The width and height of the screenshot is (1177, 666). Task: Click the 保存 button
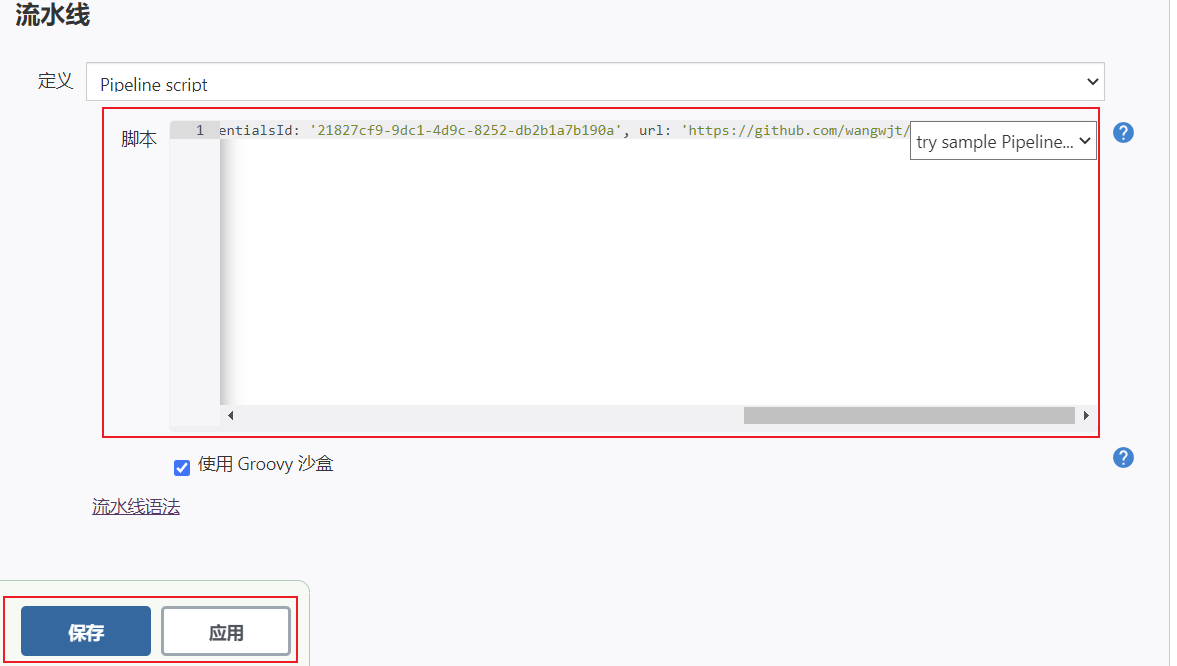point(86,631)
